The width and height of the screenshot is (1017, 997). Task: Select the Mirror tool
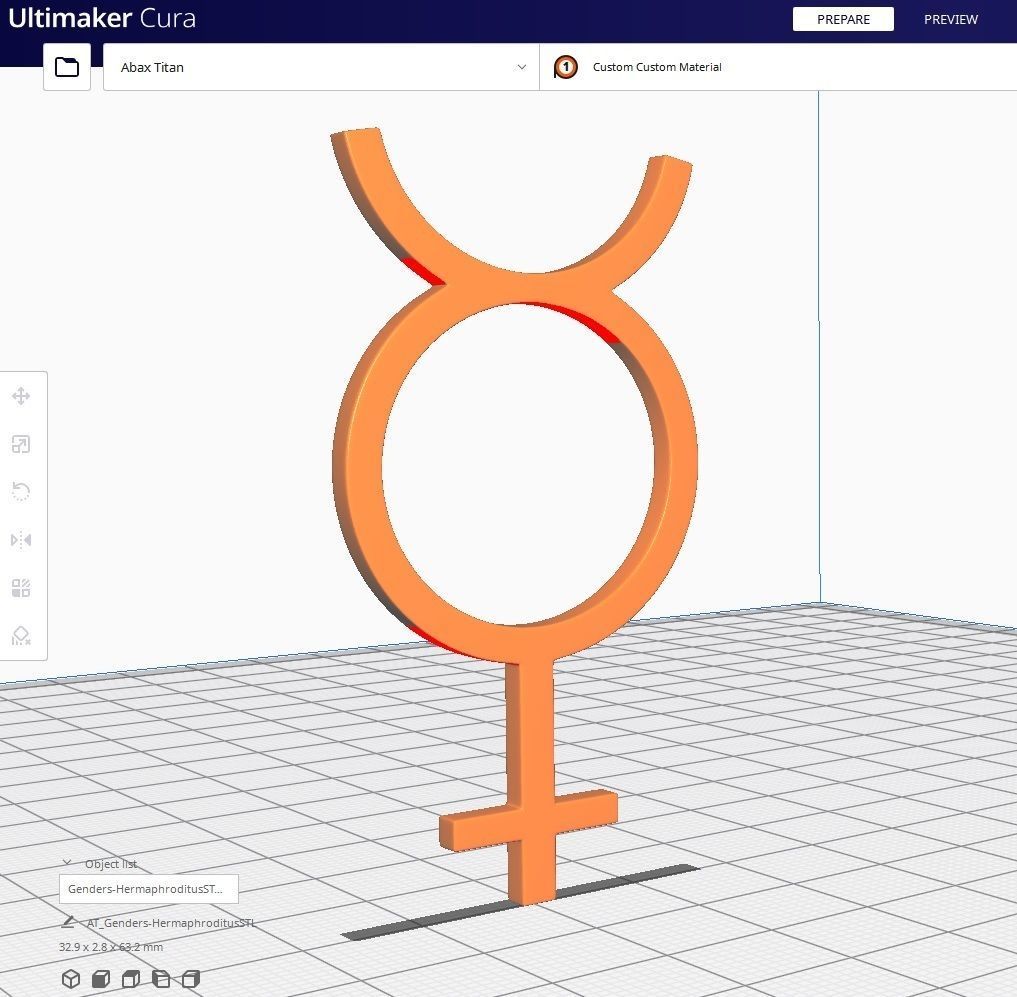(21, 540)
